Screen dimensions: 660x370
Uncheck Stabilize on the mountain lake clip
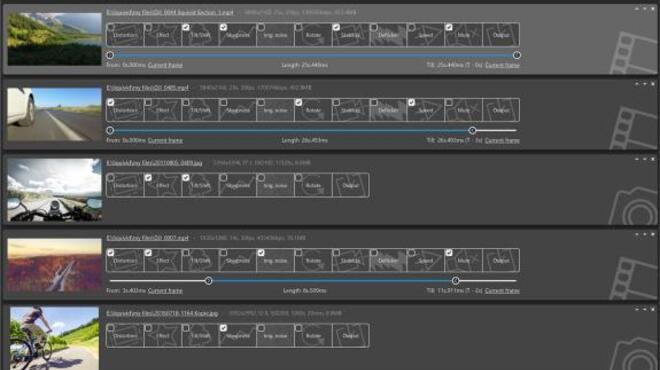coord(336,27)
